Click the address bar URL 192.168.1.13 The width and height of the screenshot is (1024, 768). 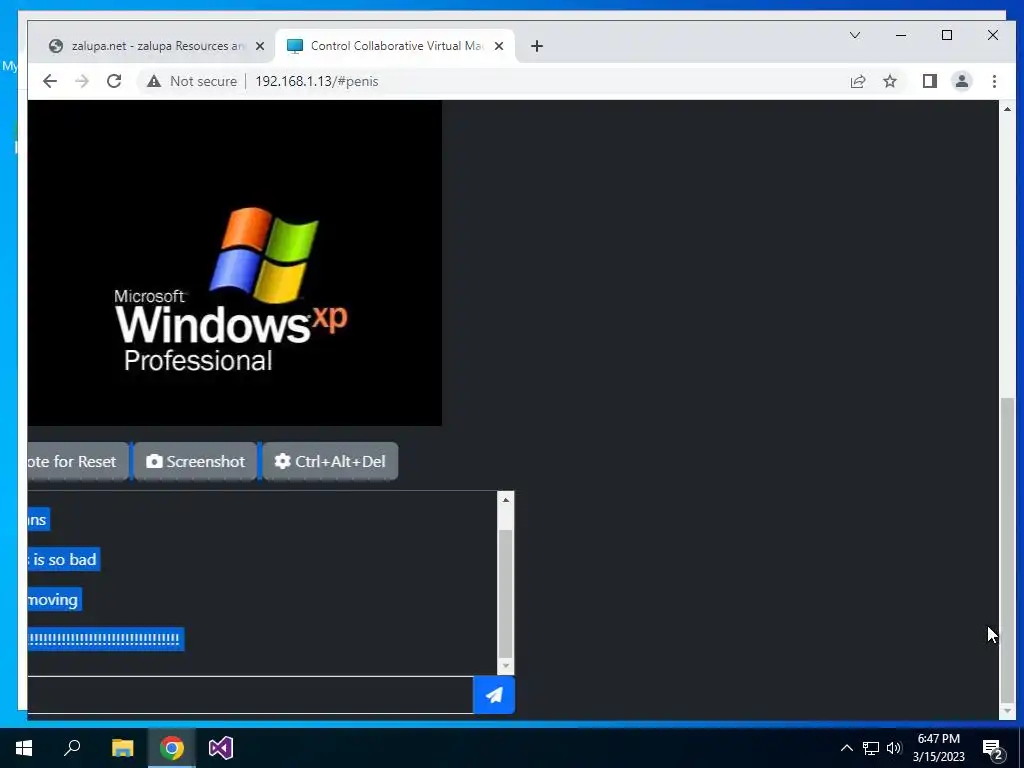point(317,81)
